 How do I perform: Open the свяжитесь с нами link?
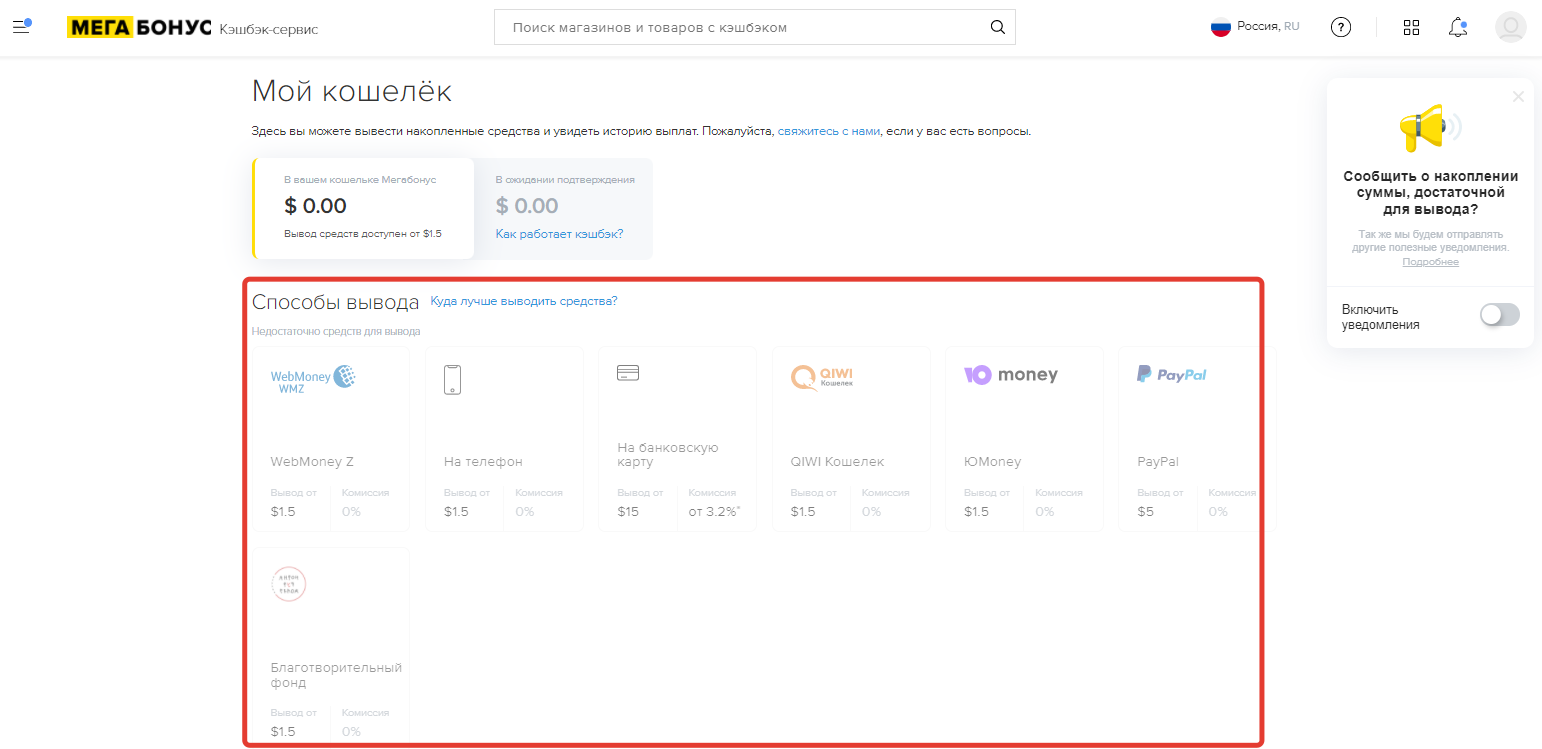[829, 131]
